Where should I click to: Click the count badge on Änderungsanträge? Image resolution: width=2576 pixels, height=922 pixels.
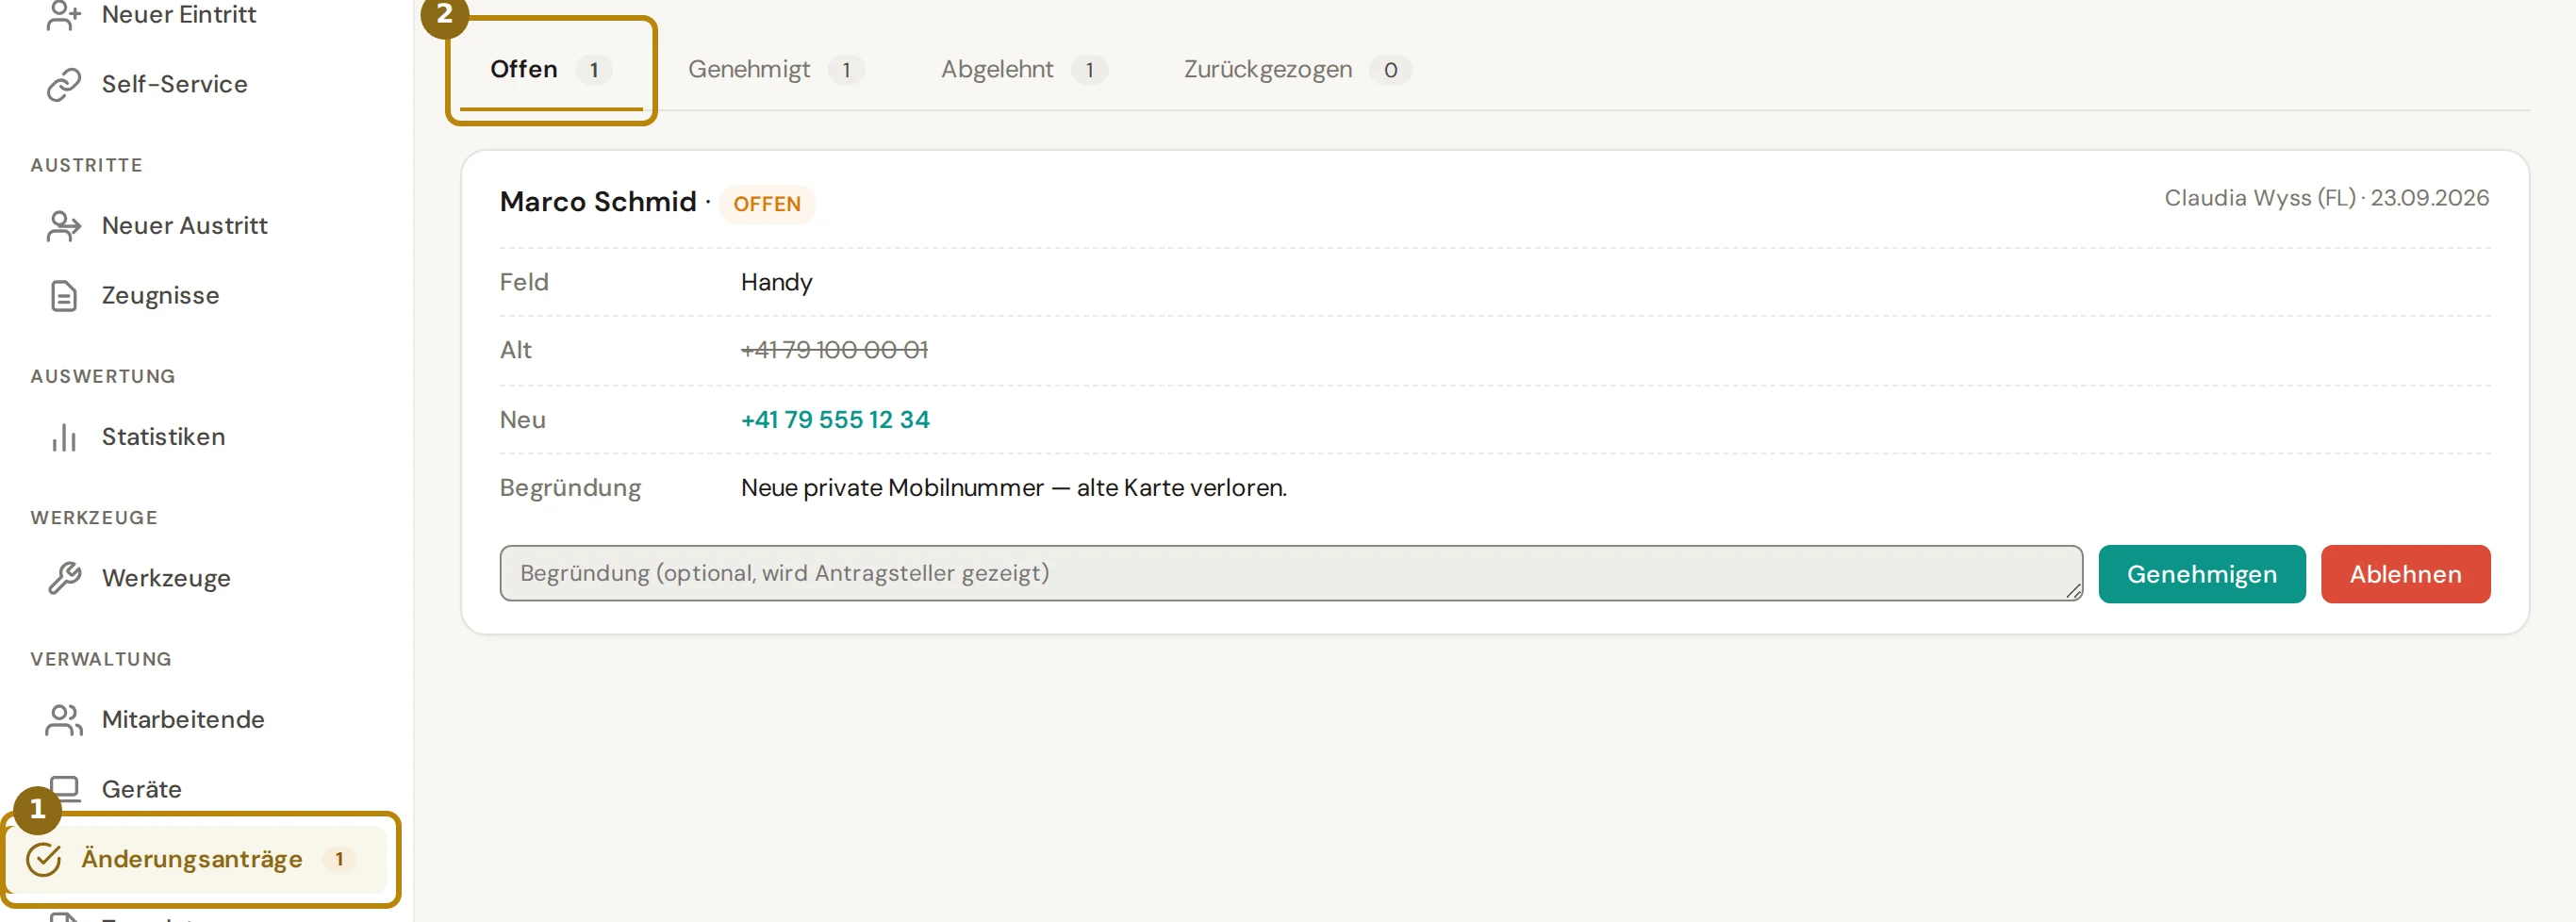pyautogui.click(x=339, y=859)
